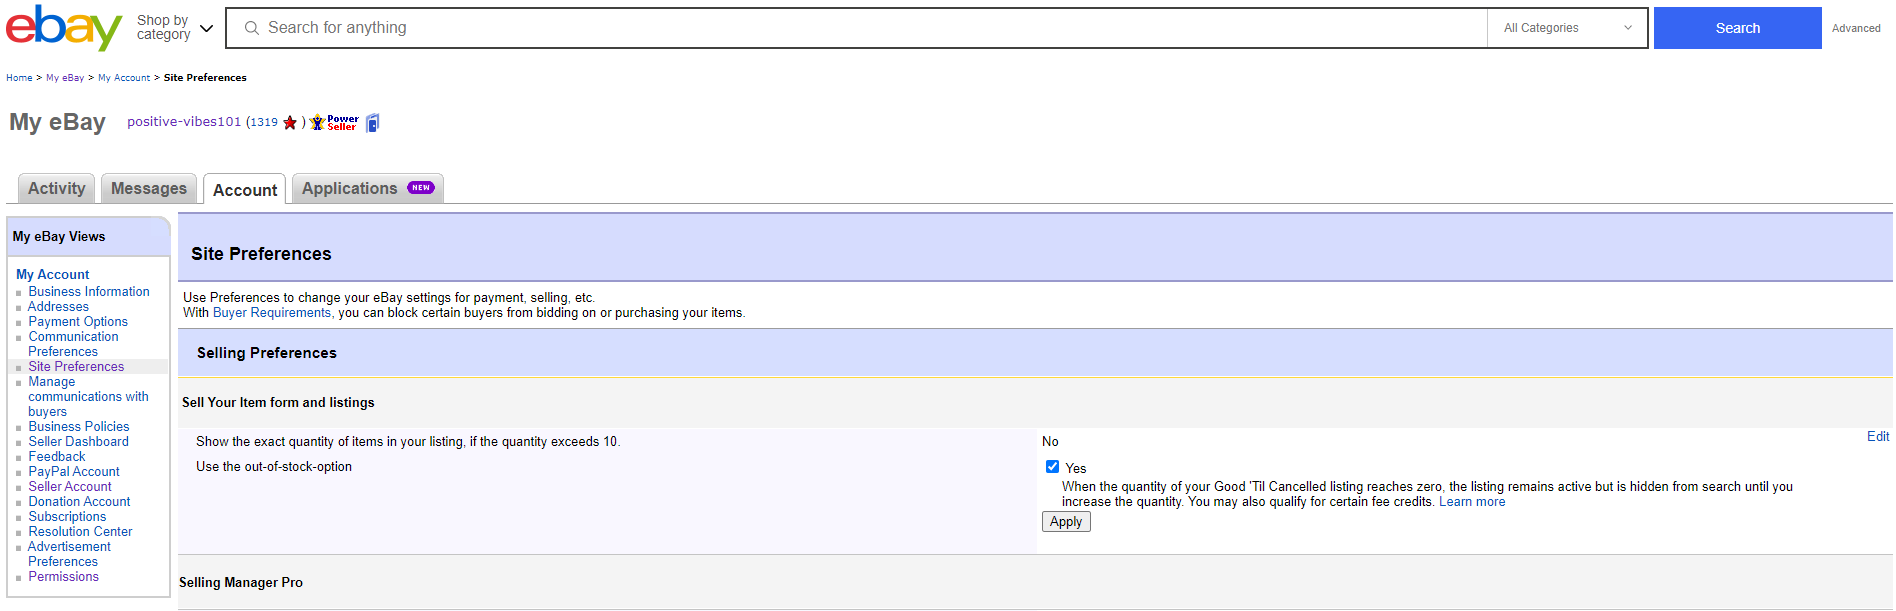Open Advertisement Preferences in sidebar

pos(69,554)
